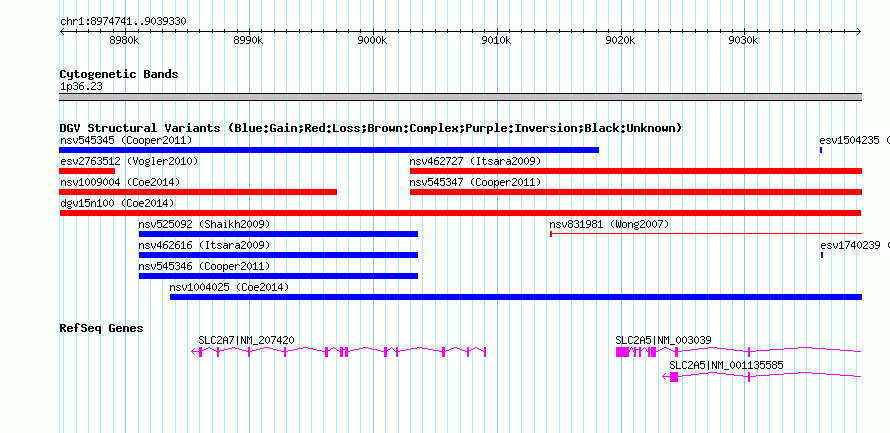Click the SLC2A5|NM_001135585 gene label
The image size is (890, 433).
point(726,365)
